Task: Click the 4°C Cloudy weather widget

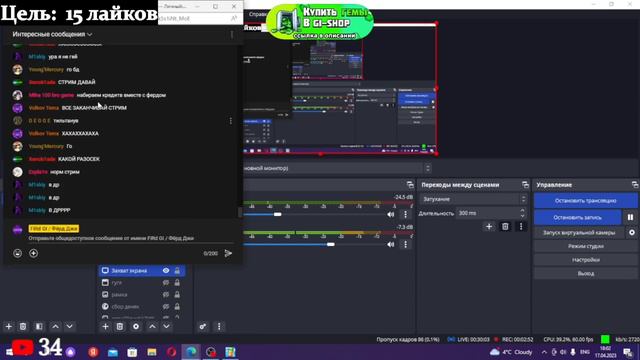Action: coord(512,352)
